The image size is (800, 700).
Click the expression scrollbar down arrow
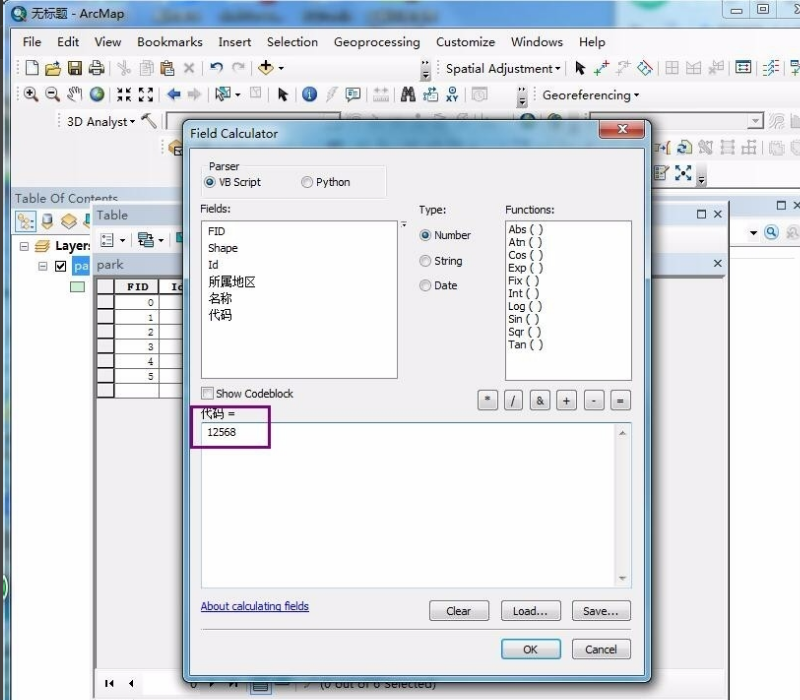(622, 578)
